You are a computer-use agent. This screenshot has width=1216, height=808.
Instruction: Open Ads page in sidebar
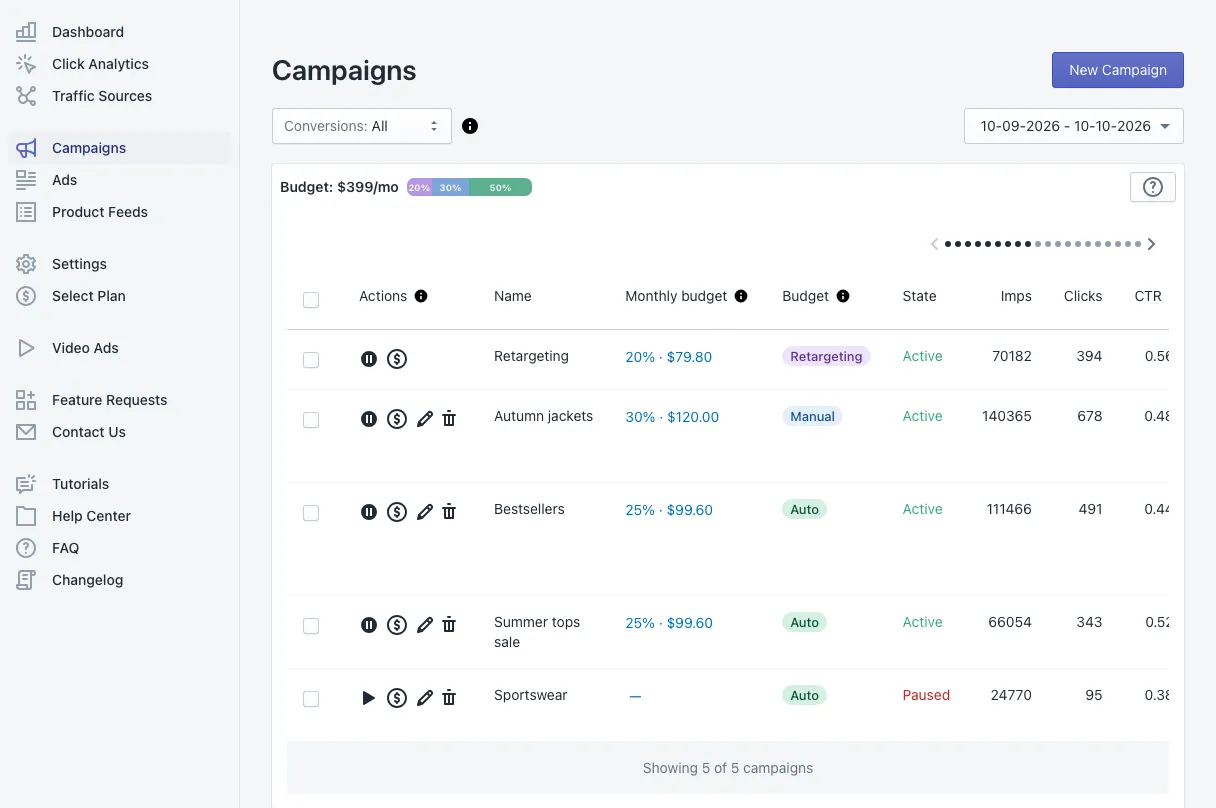(x=119, y=180)
